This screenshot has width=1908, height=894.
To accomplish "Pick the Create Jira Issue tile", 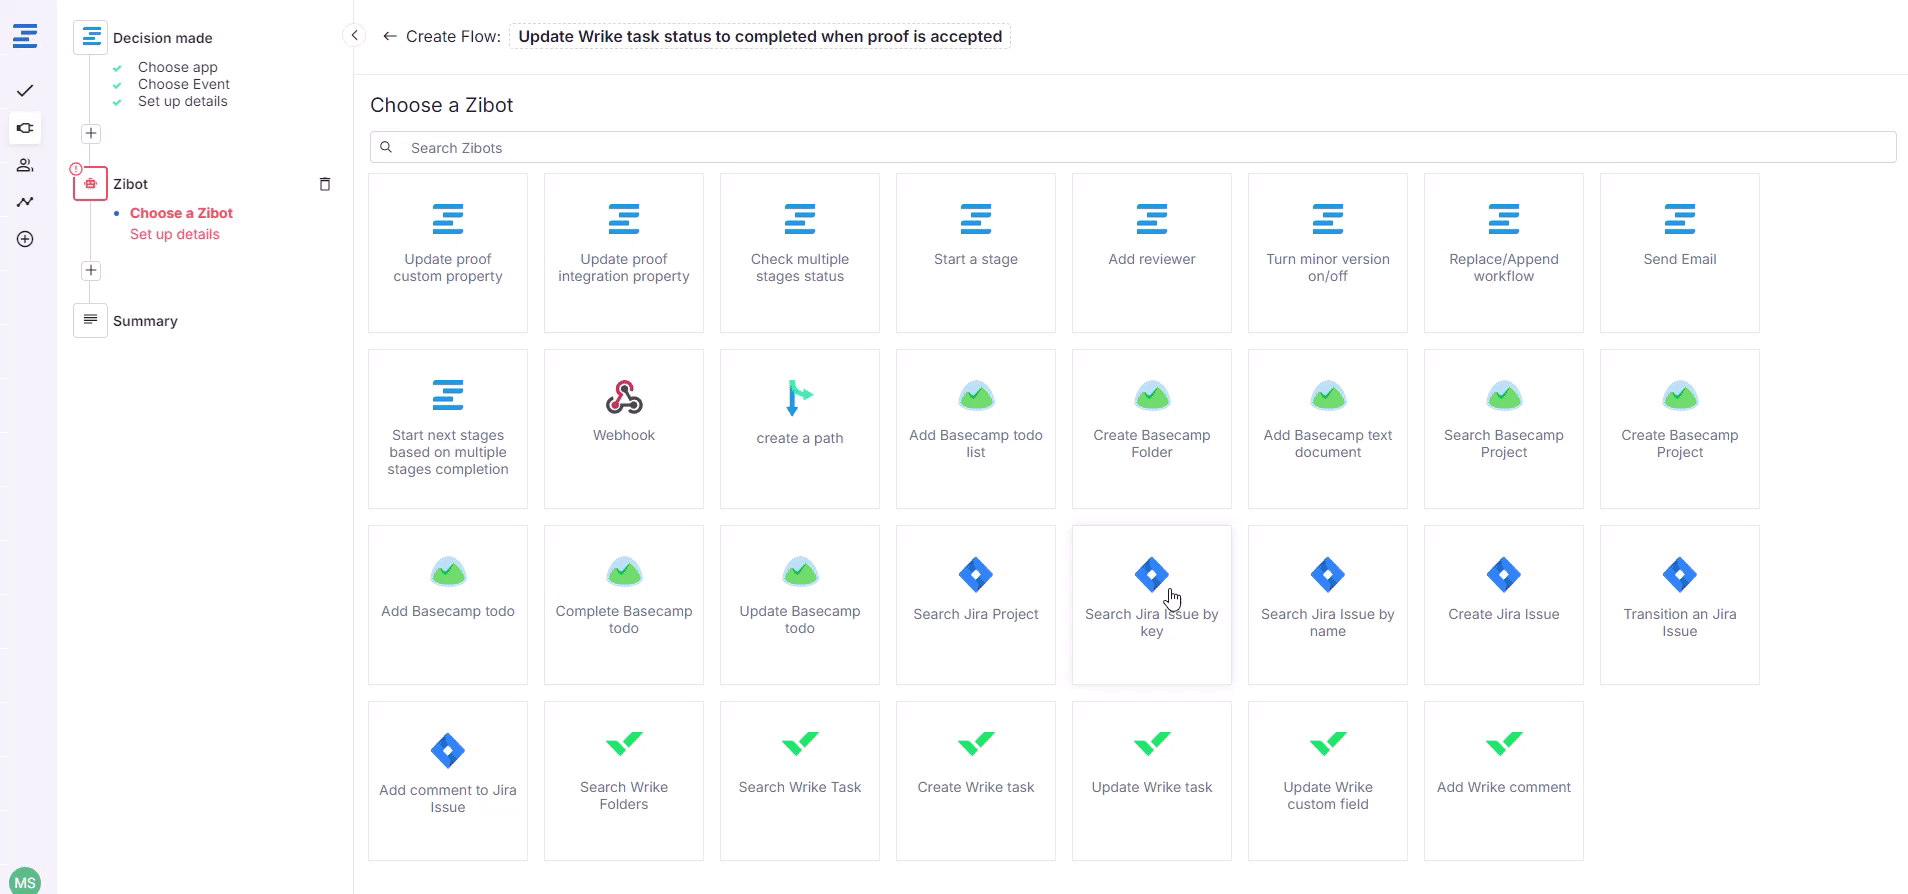I will (x=1504, y=604).
